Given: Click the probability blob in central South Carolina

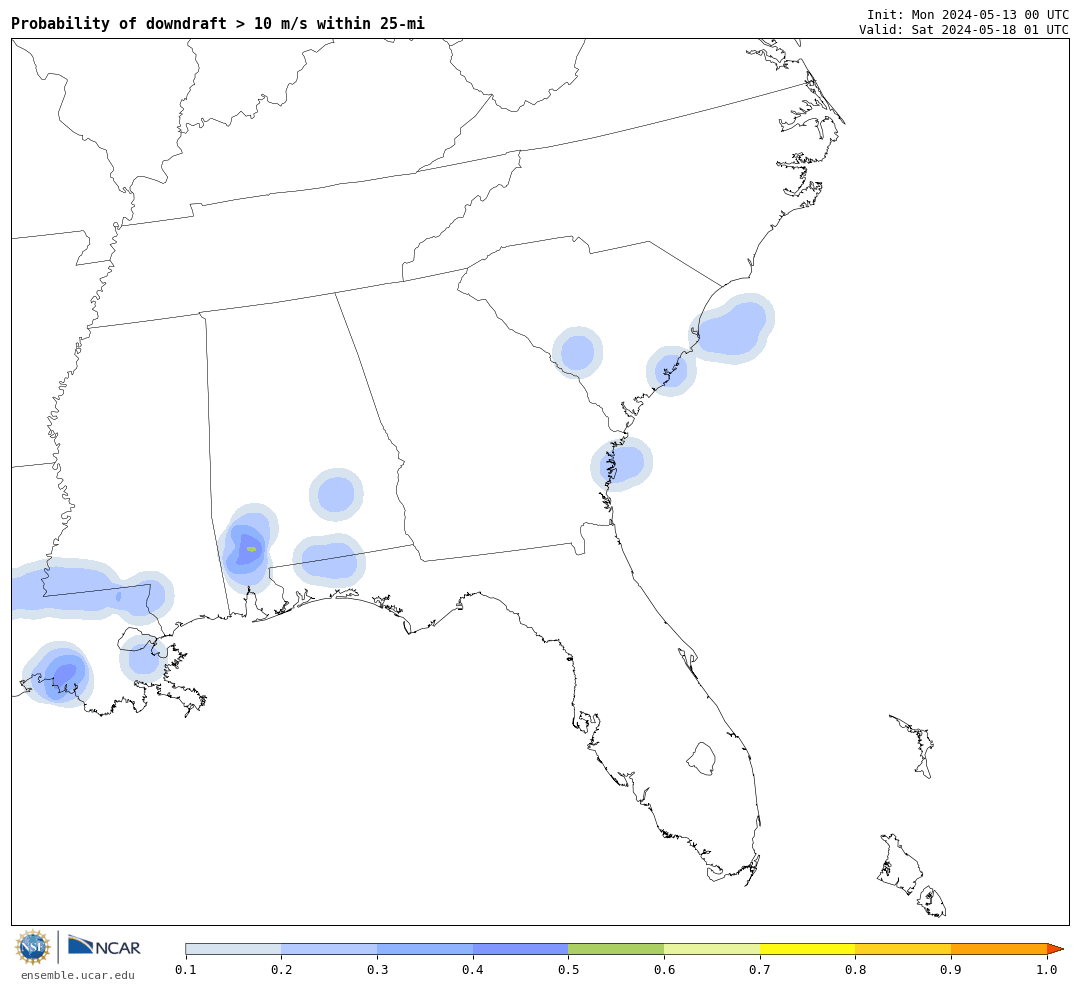Looking at the screenshot, I should [x=577, y=353].
